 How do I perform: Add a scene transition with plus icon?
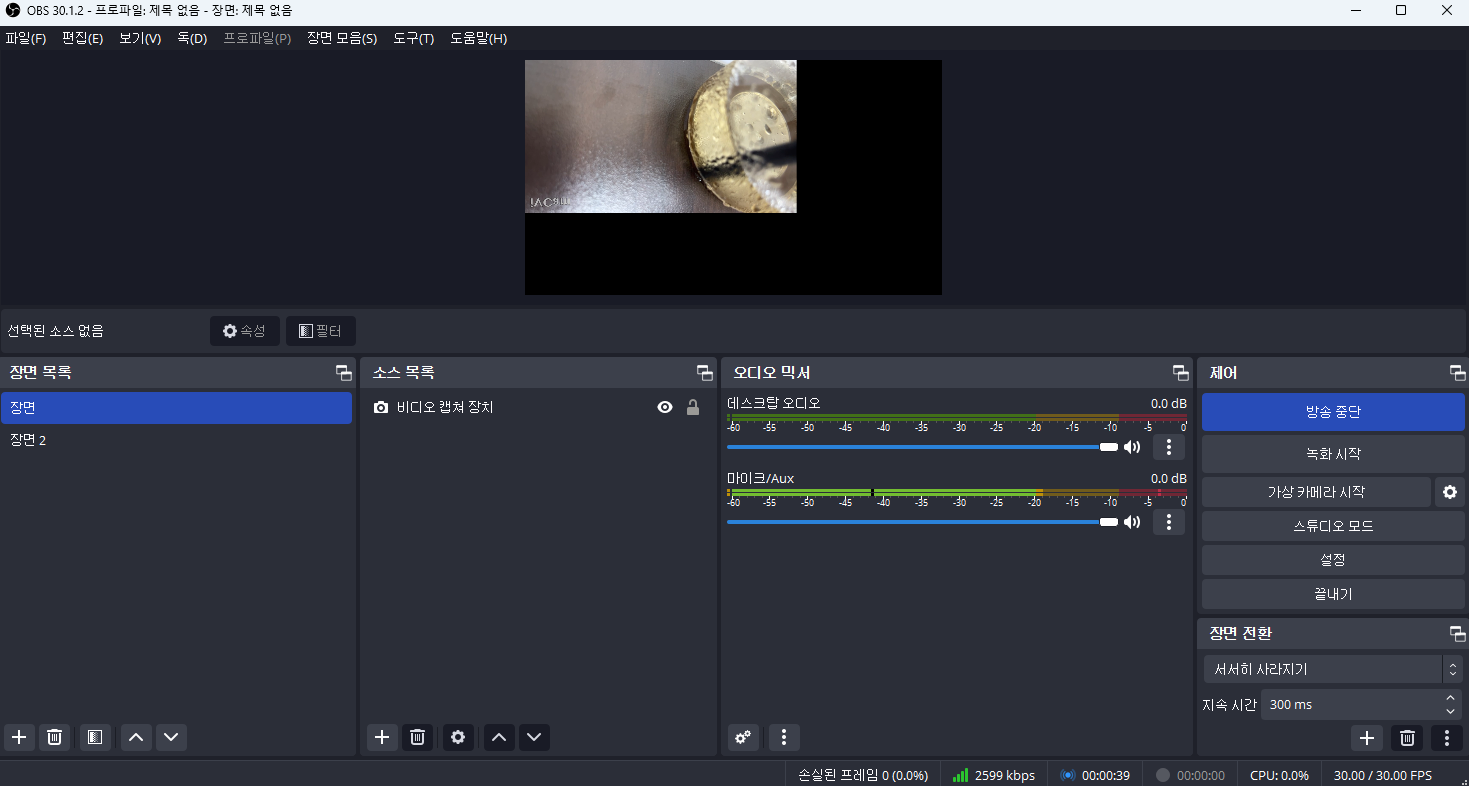tap(1367, 738)
